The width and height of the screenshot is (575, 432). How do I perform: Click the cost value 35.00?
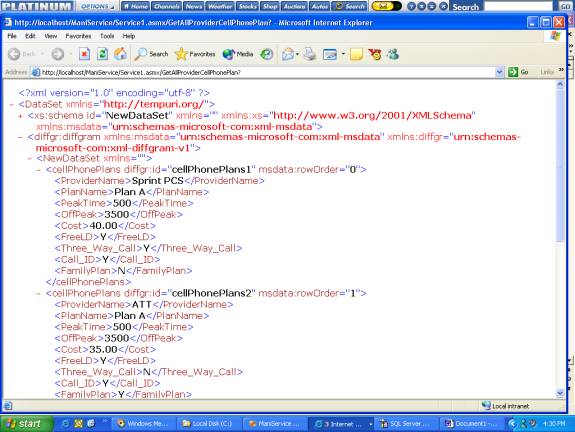pyautogui.click(x=103, y=349)
